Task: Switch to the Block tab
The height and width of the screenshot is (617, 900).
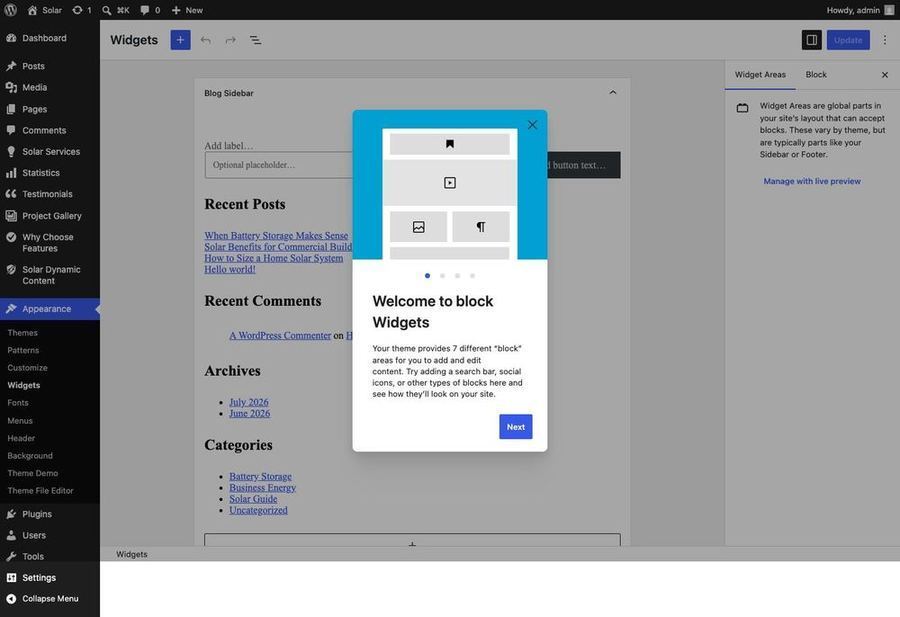Action: 816,75
